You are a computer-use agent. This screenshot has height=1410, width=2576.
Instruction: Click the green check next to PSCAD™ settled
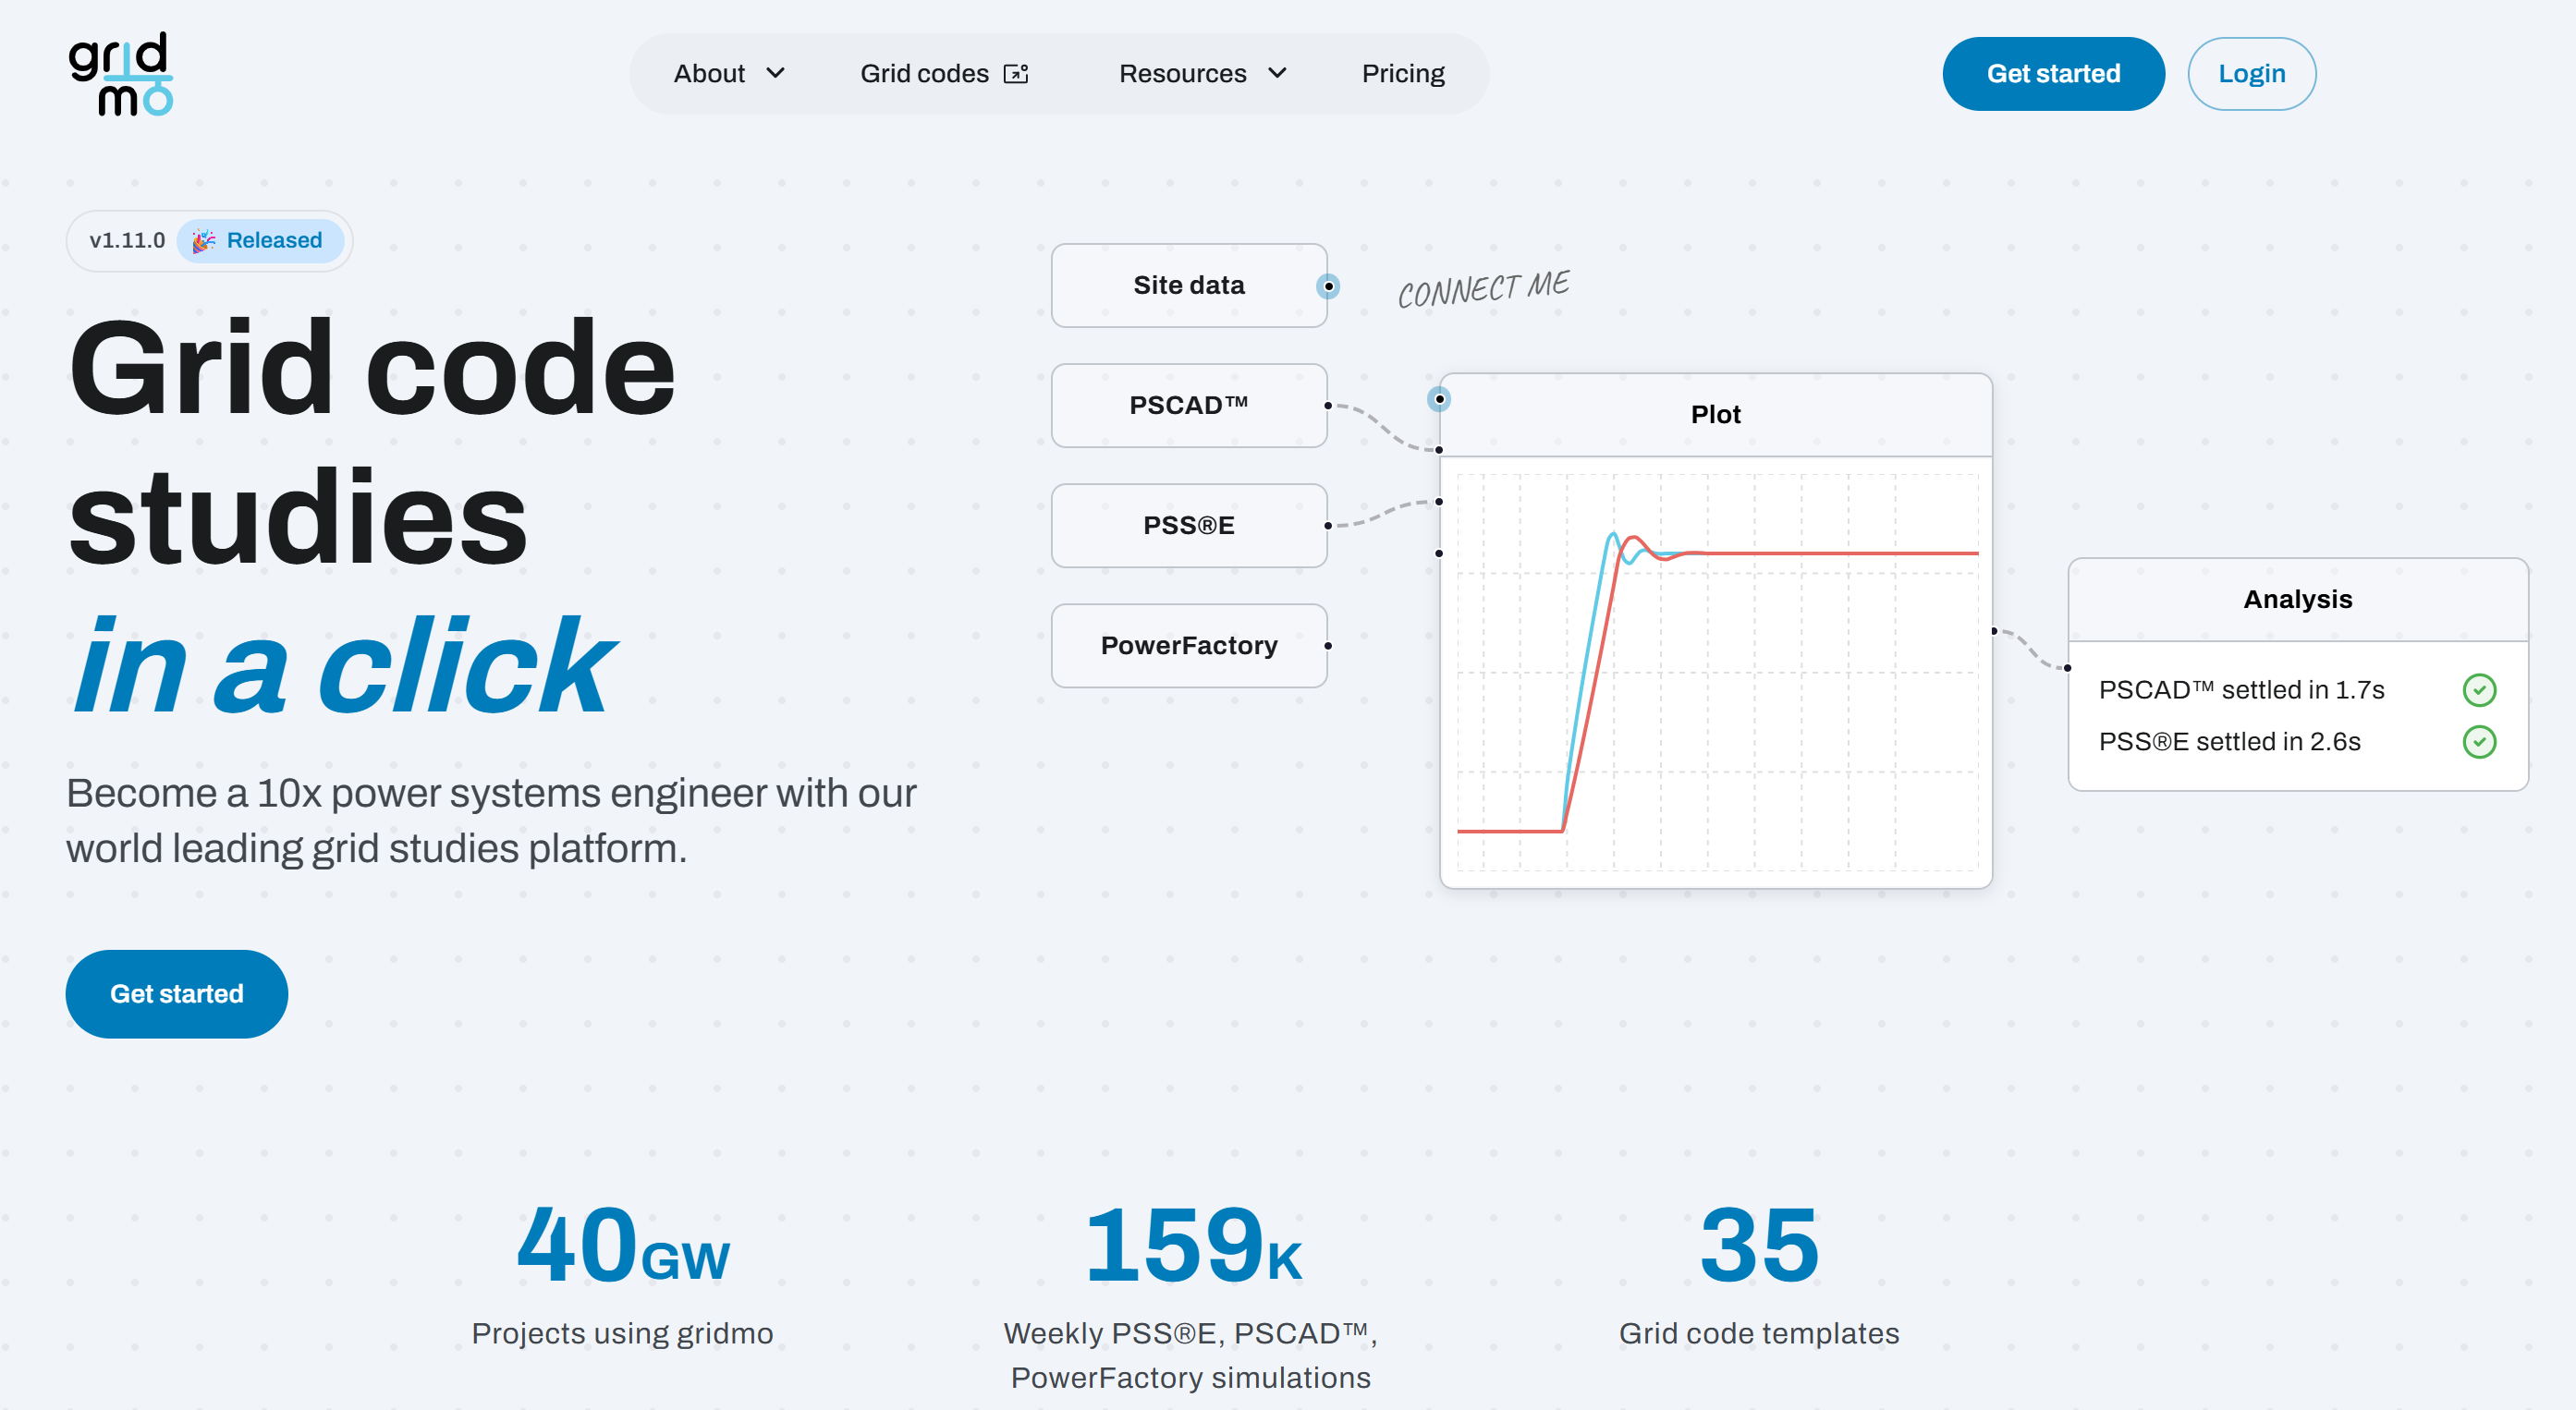tap(2479, 690)
